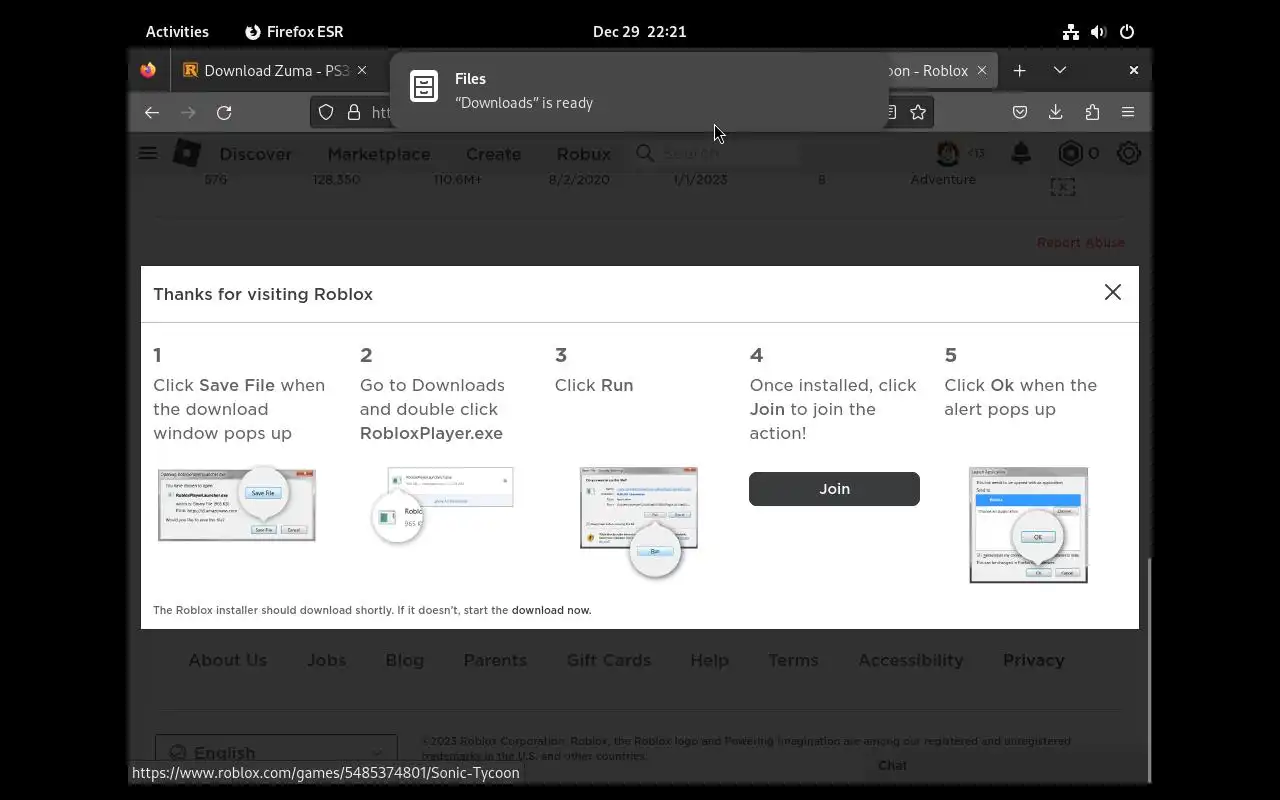Click the tracking protection shield icon
Screen dimensions: 1280x800
(326, 112)
